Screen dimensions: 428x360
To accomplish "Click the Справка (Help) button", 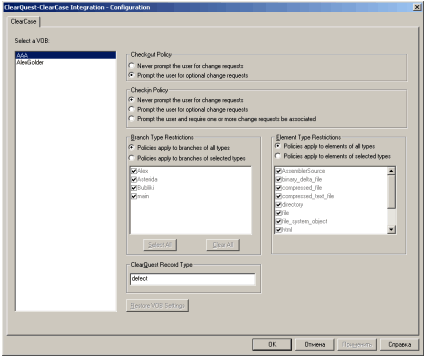I will pyautogui.click(x=399, y=345).
